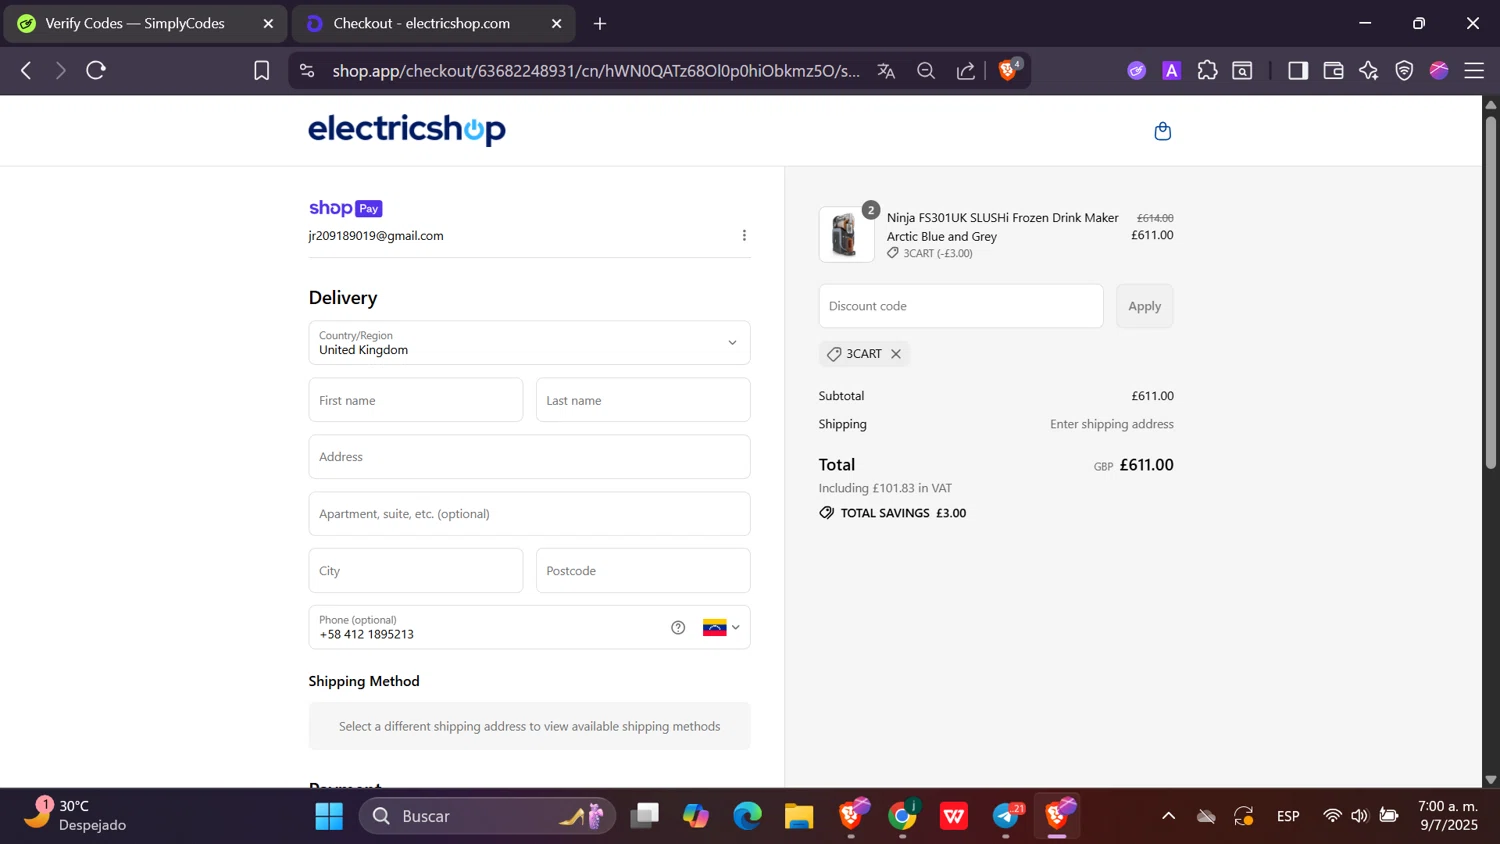Open Google Chrome from the taskbar

coord(902,816)
